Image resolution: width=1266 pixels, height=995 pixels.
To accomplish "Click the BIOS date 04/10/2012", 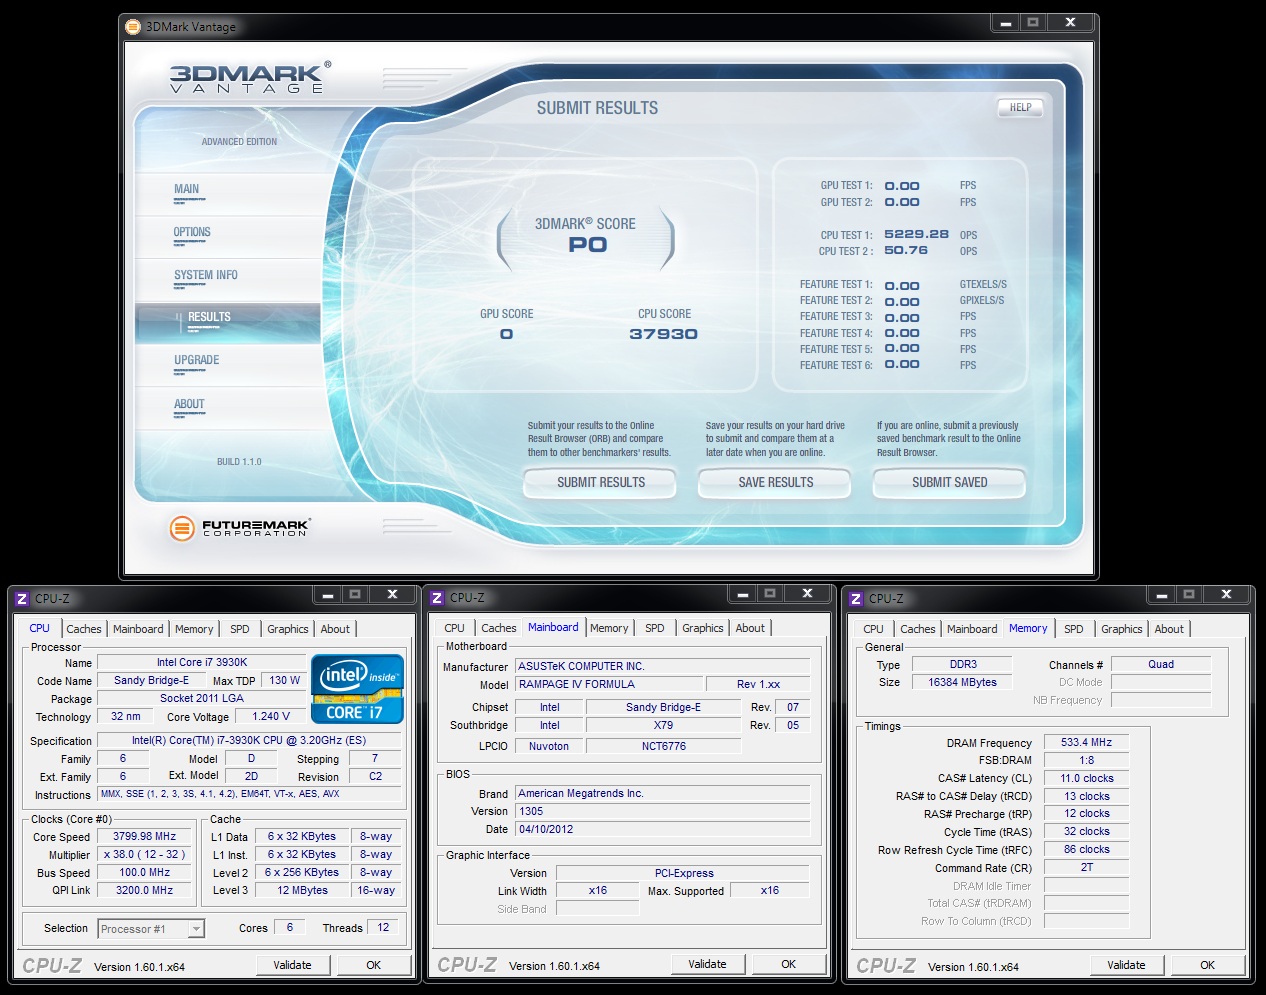I will (x=662, y=829).
